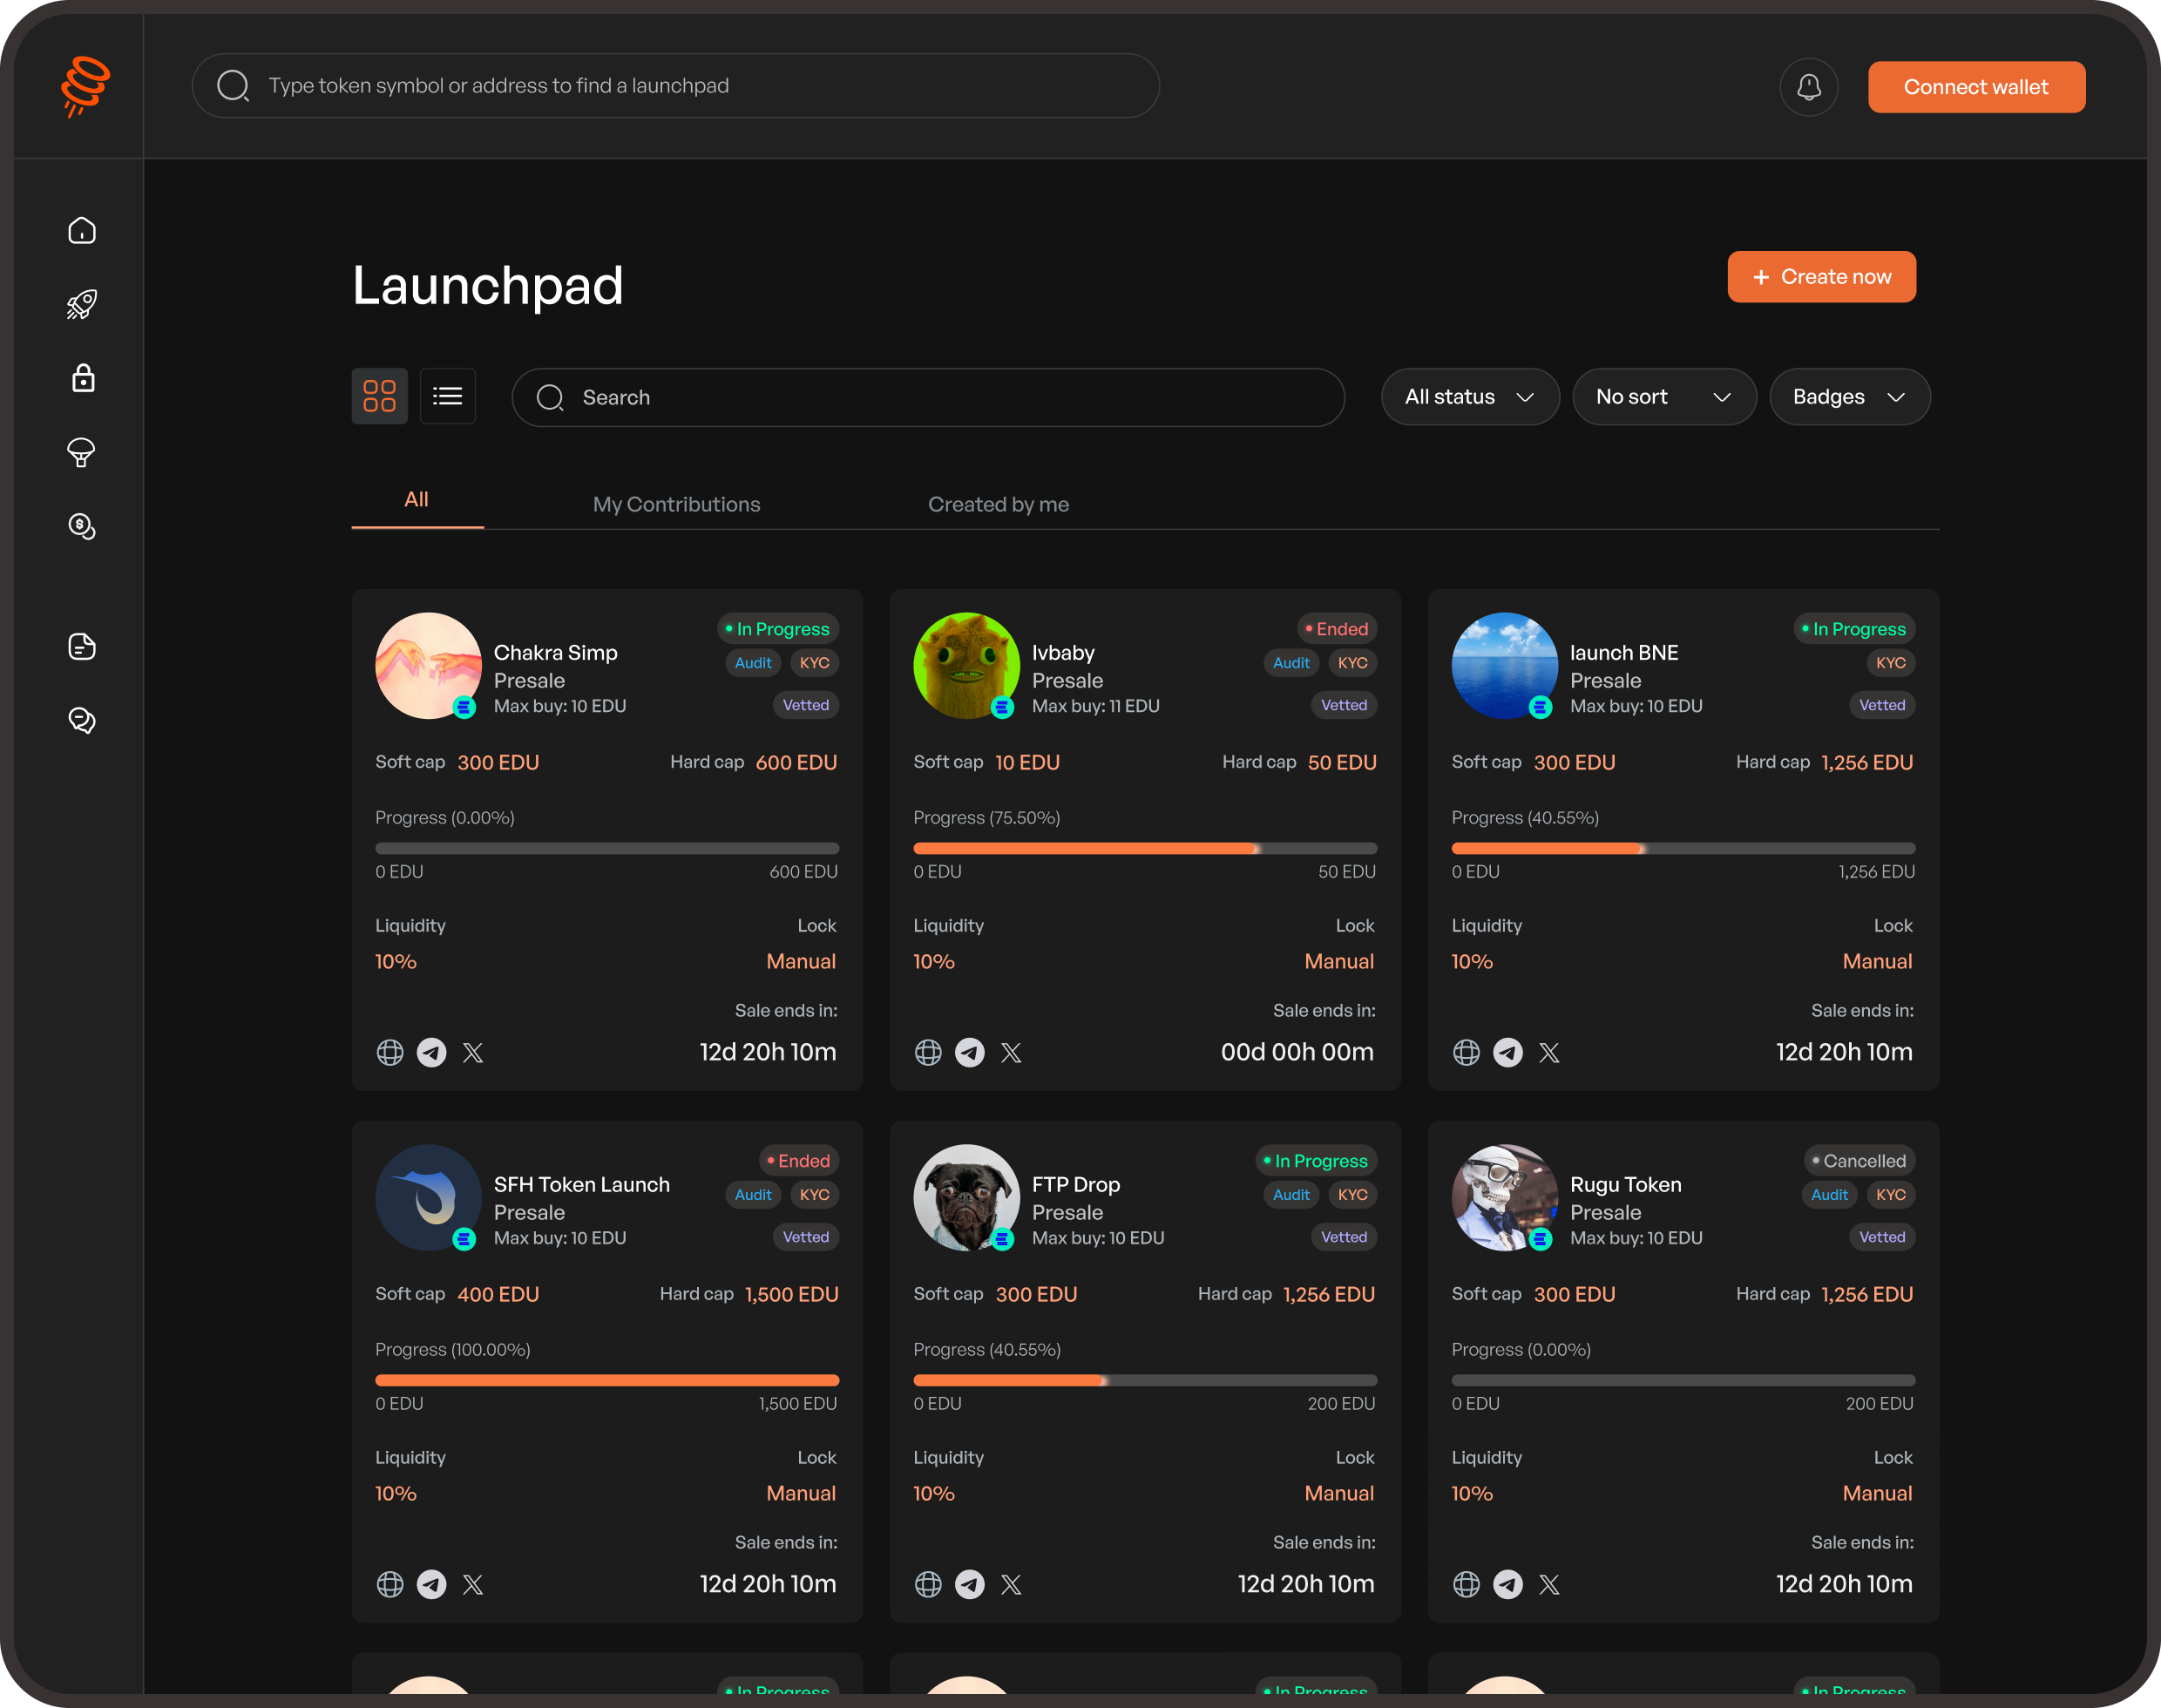Select the rocket Launchpad icon in the sidebar
The height and width of the screenshot is (1708, 2161).
(82, 304)
